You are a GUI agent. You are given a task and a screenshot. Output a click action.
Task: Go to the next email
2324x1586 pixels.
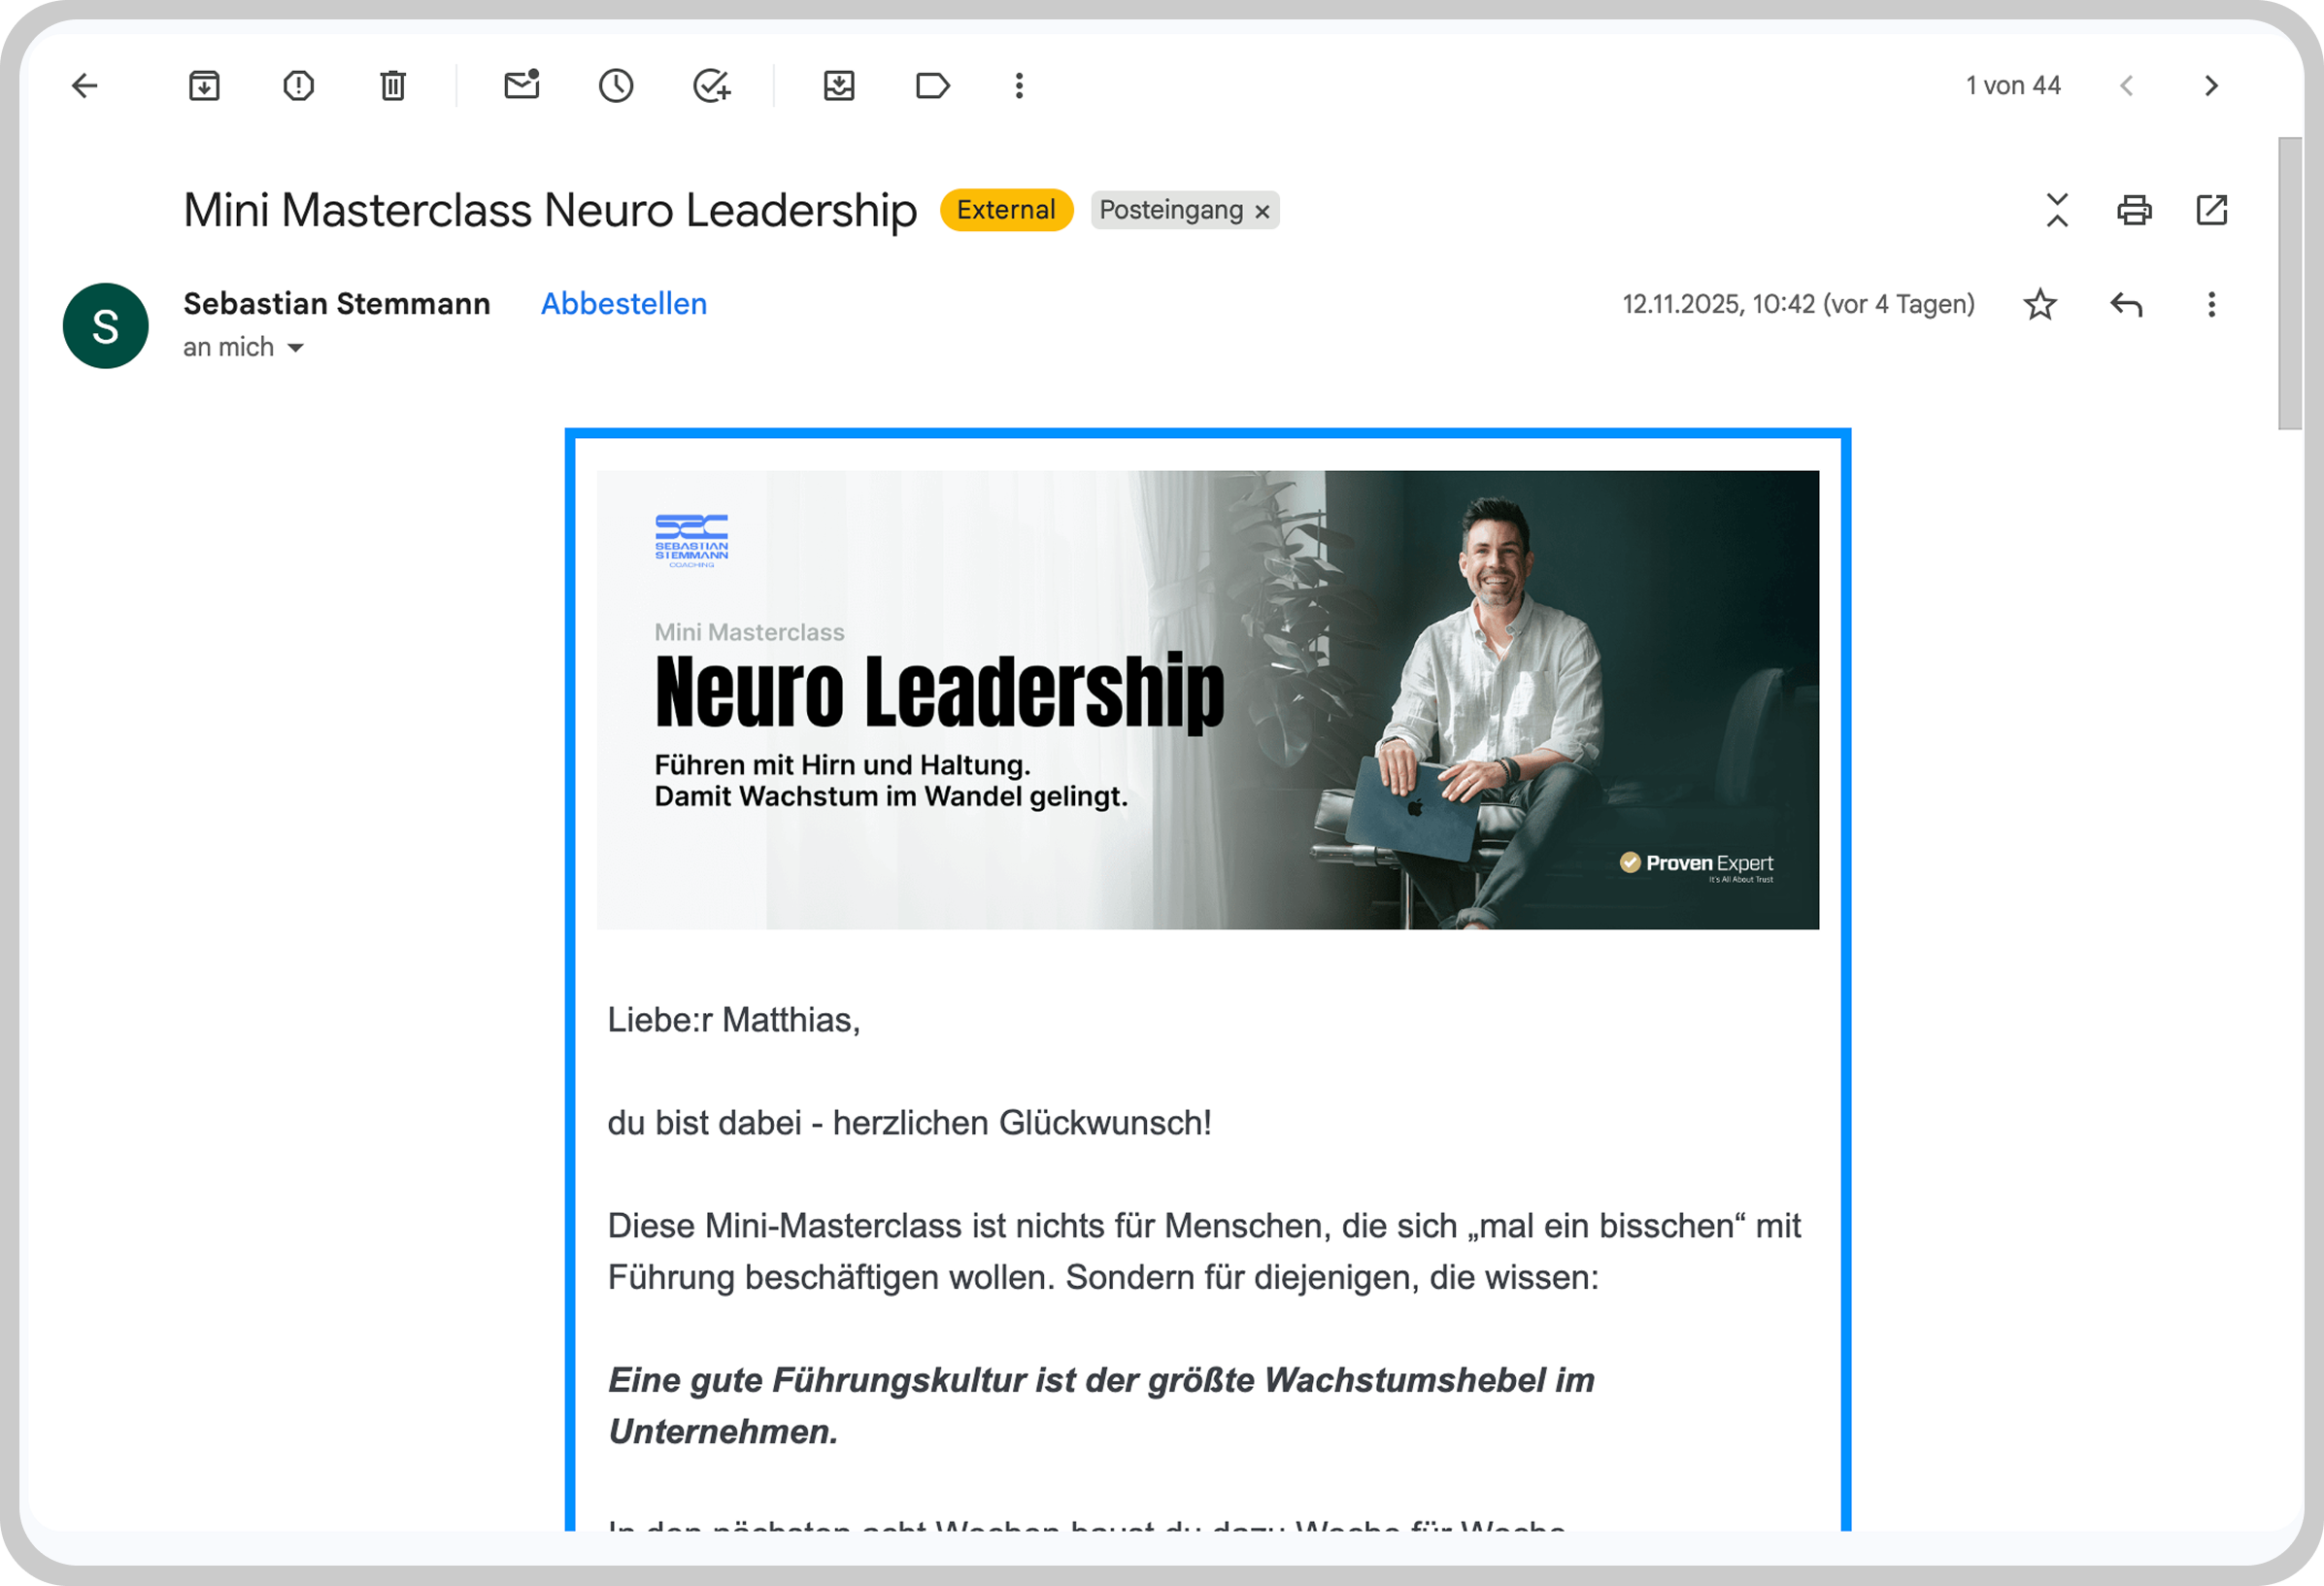[2211, 86]
